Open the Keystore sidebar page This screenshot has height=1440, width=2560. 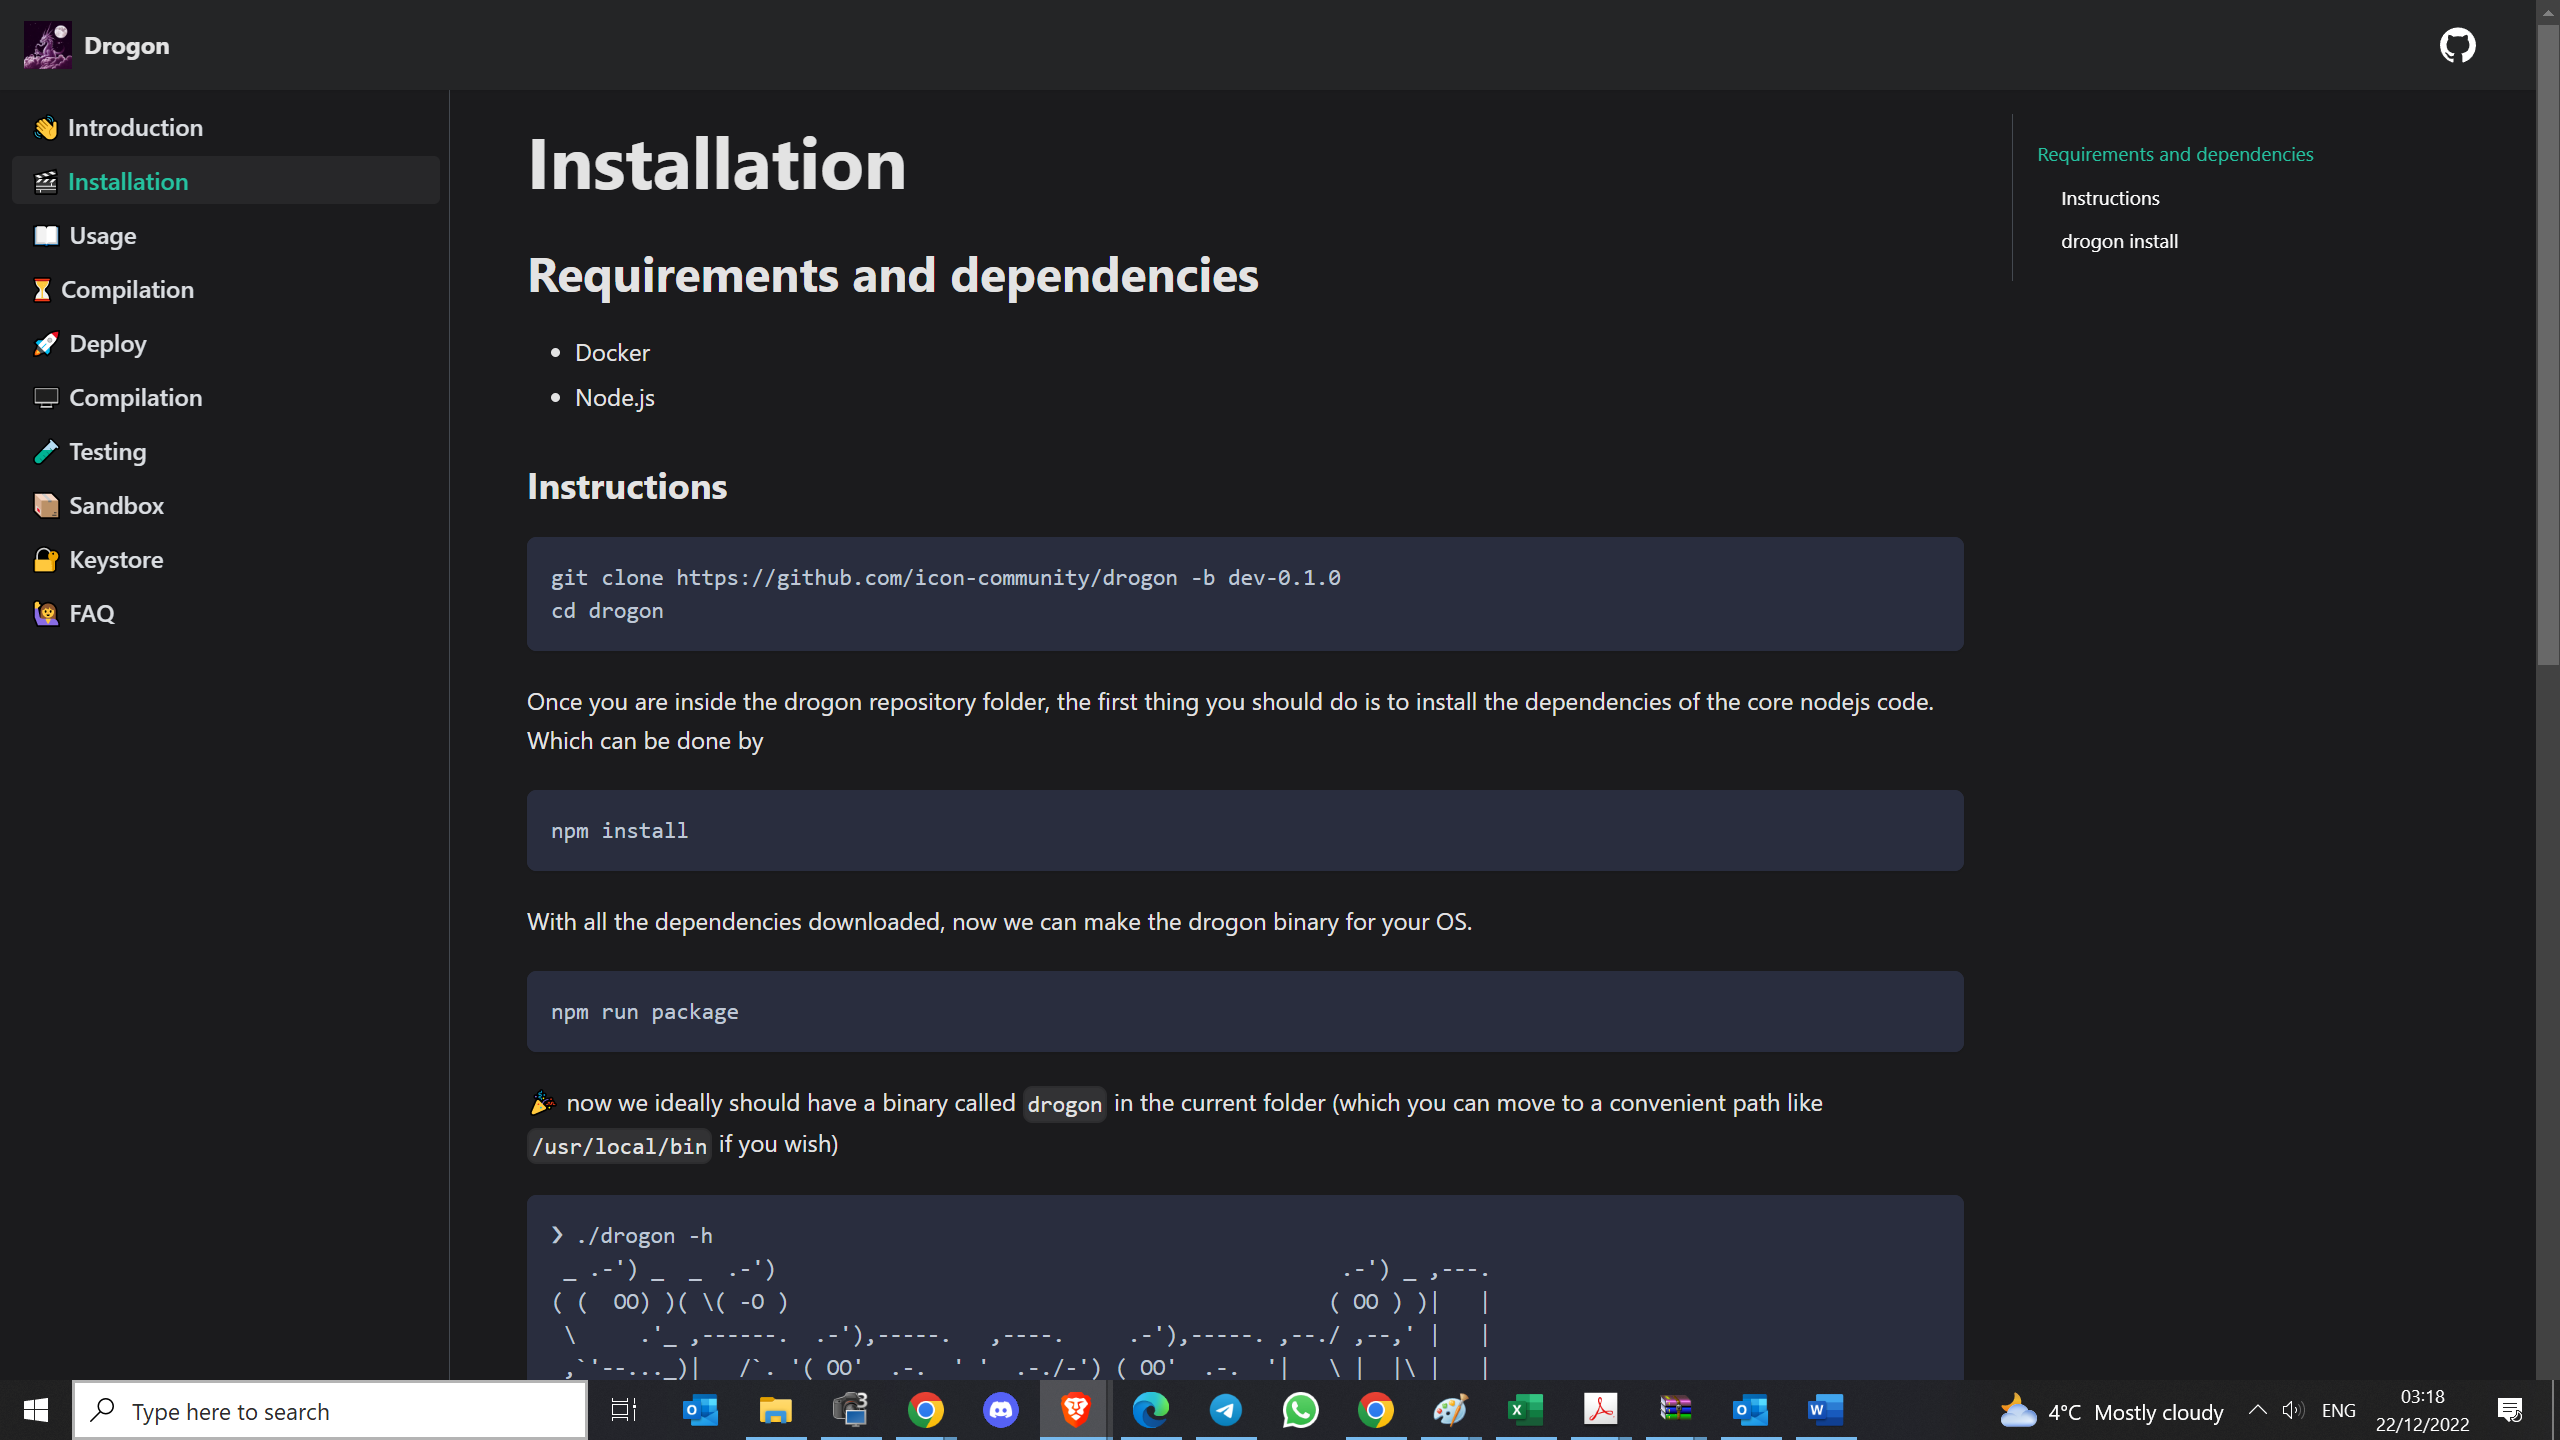(x=116, y=560)
